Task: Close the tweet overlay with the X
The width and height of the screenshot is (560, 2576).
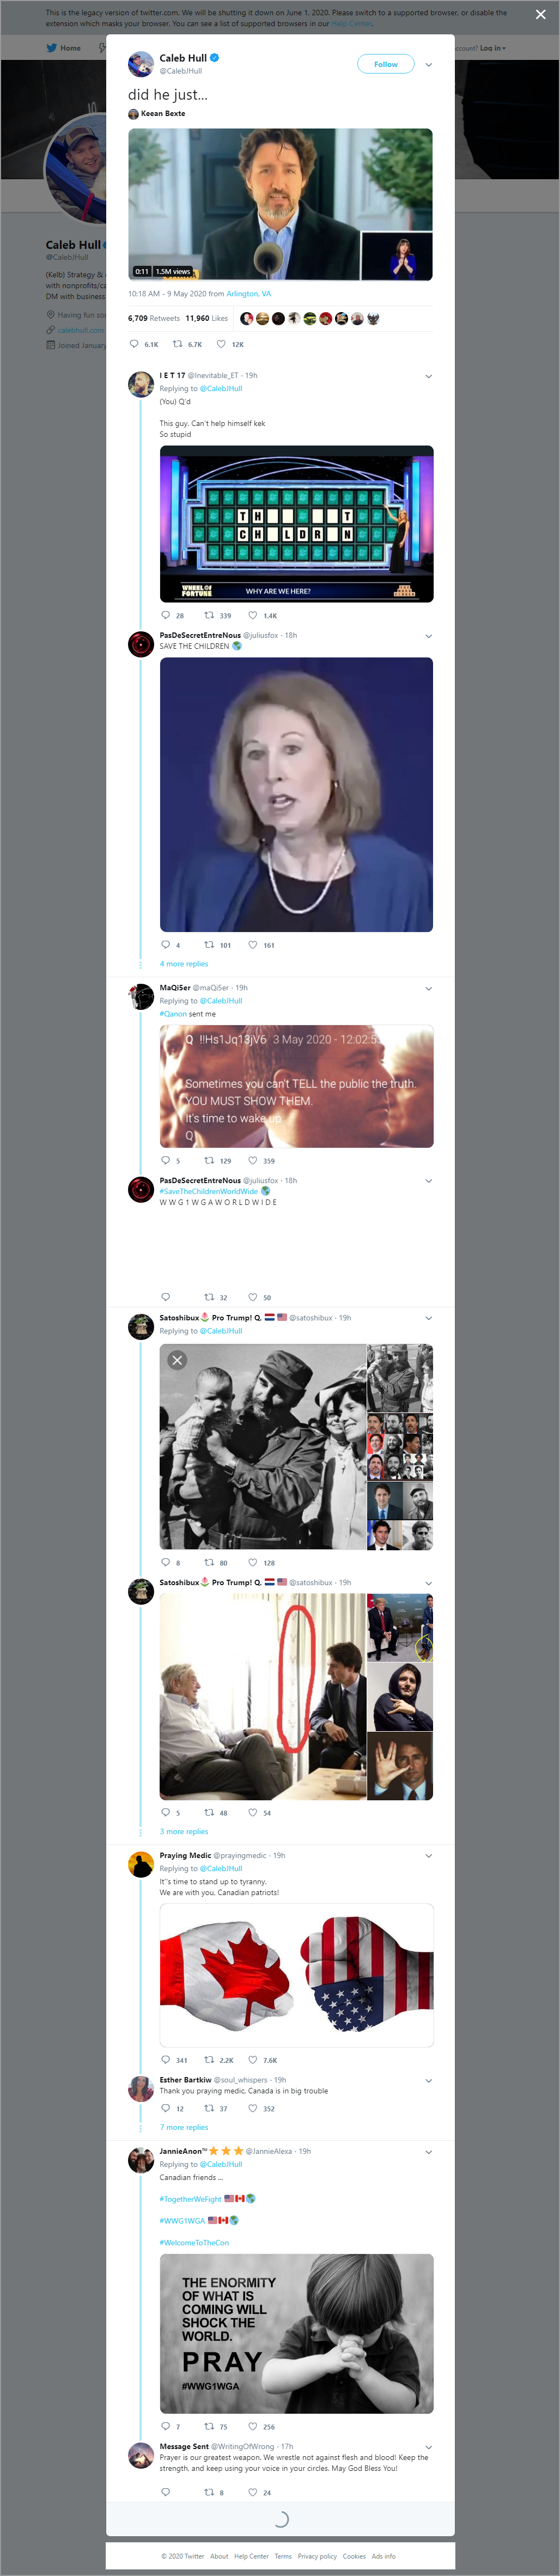Action: [x=541, y=15]
